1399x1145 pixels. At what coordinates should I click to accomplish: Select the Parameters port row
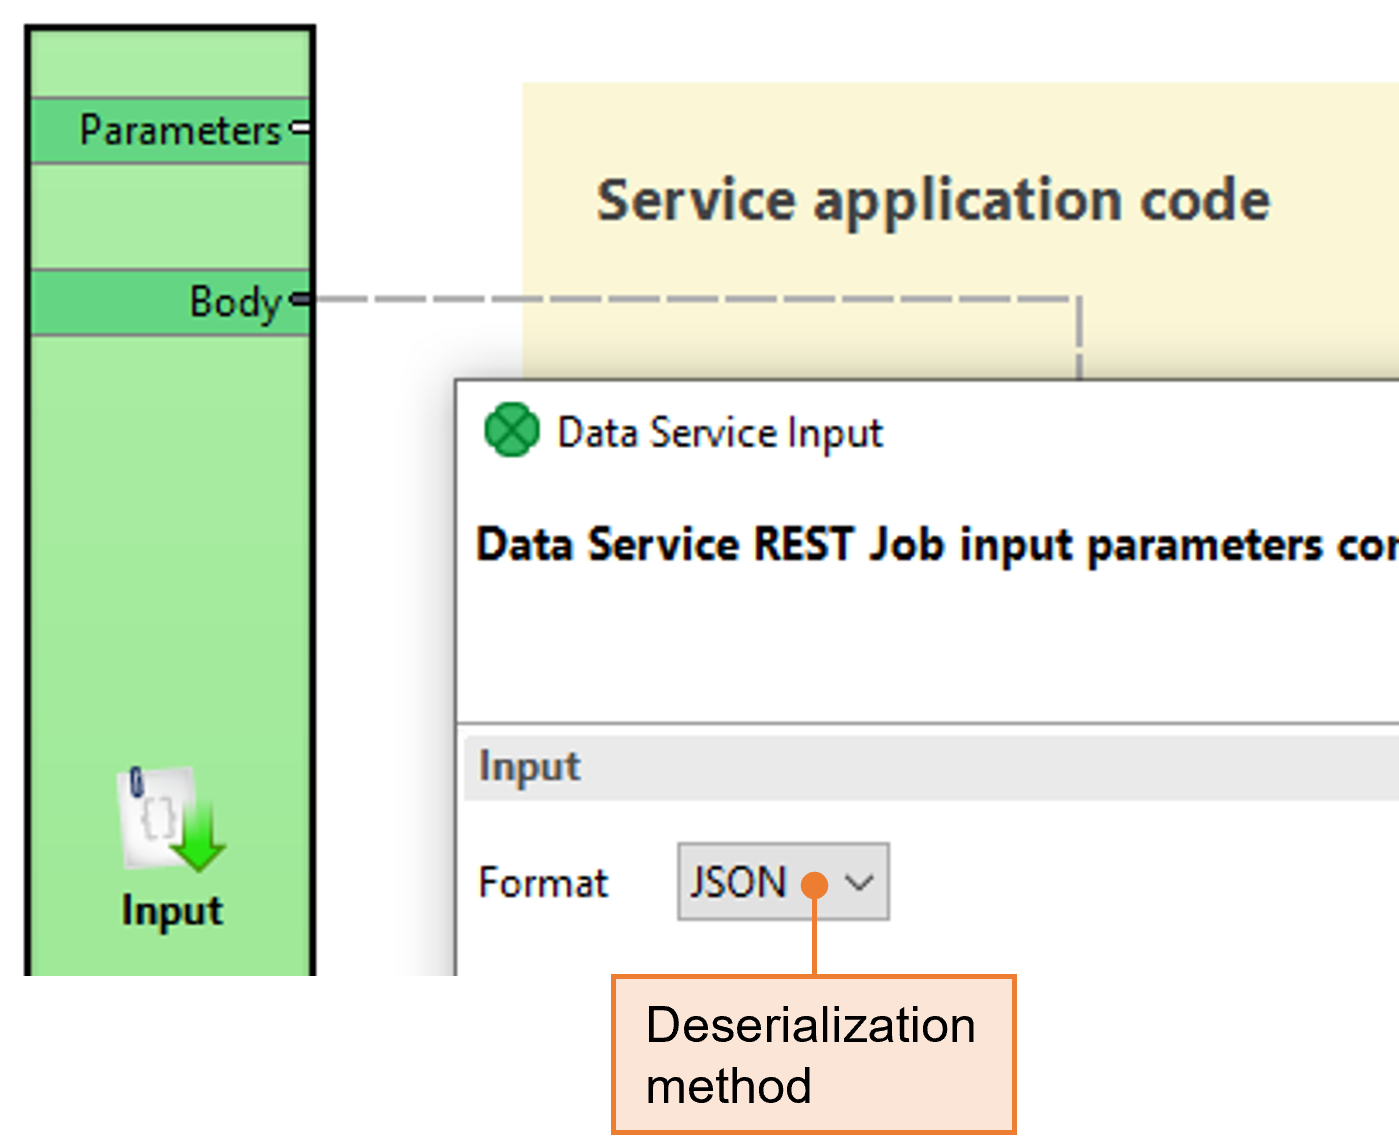coord(170,130)
